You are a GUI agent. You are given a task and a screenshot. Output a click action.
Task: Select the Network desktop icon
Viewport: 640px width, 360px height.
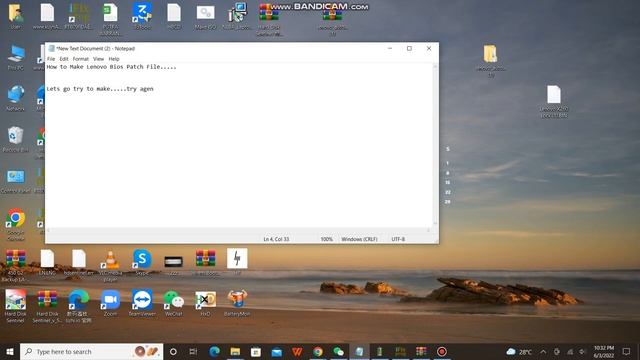16,98
